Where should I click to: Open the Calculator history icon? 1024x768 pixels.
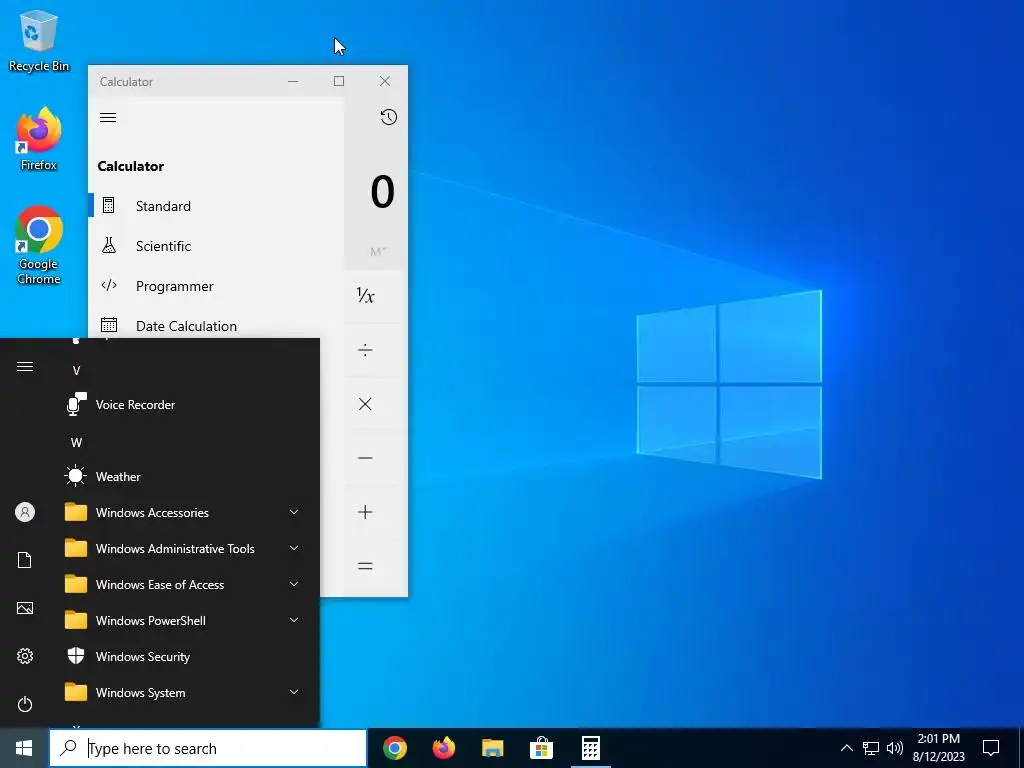pyautogui.click(x=389, y=117)
